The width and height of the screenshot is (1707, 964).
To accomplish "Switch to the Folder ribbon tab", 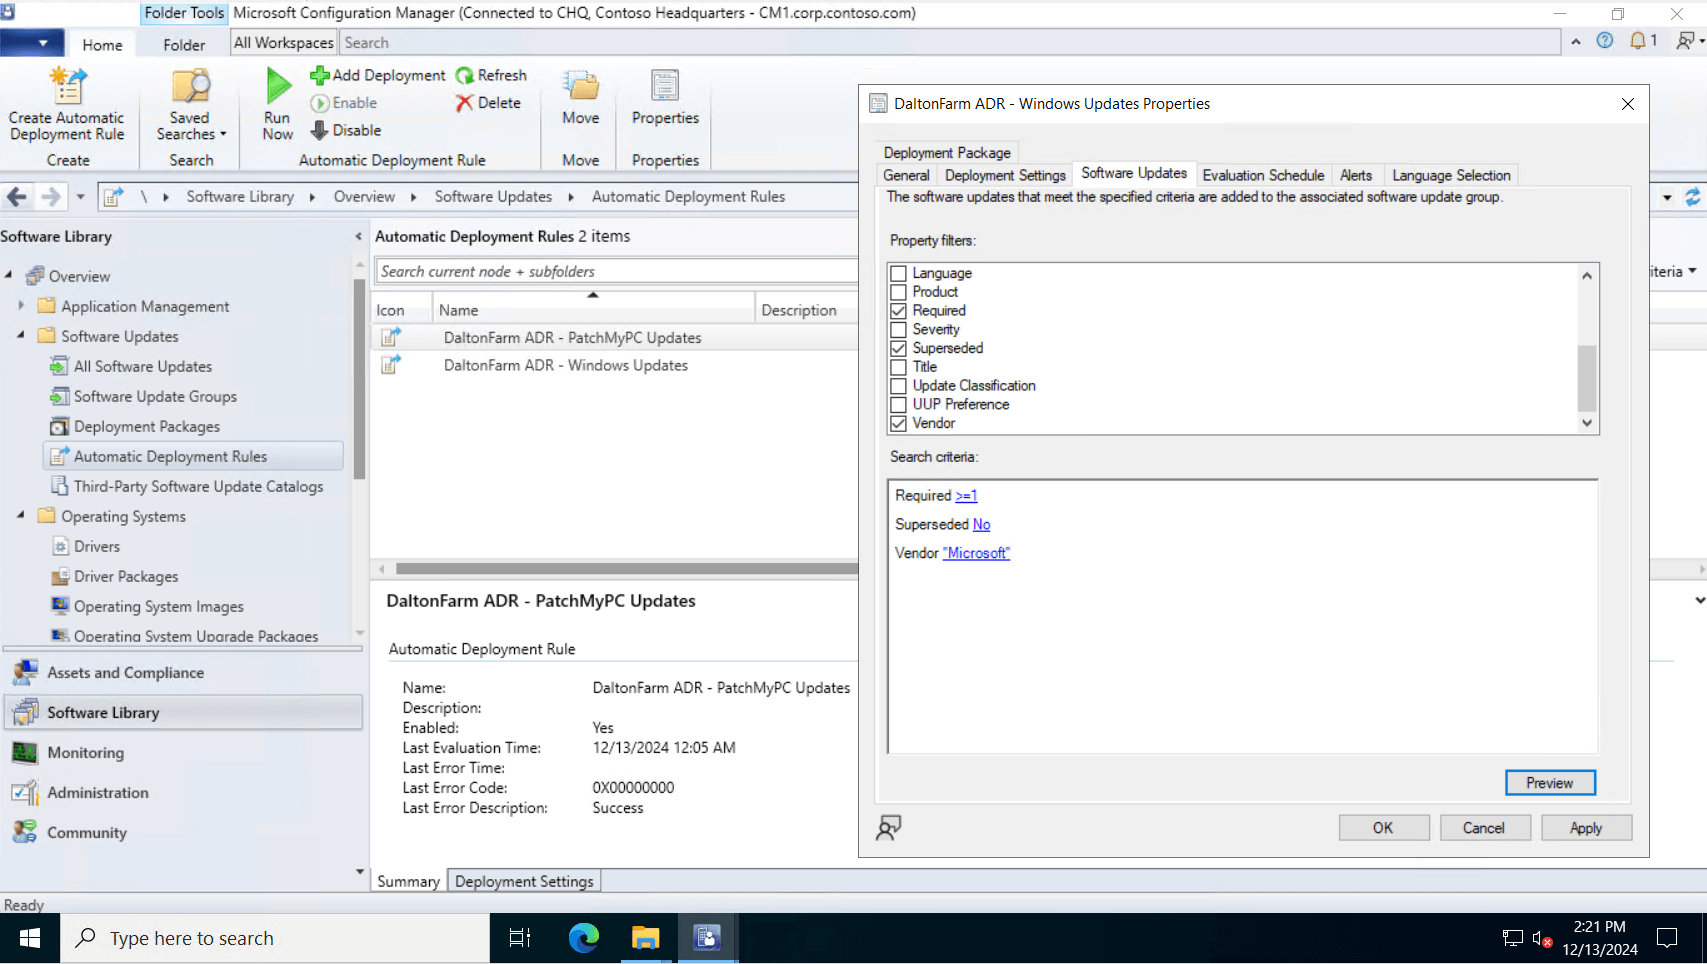I will [x=184, y=45].
